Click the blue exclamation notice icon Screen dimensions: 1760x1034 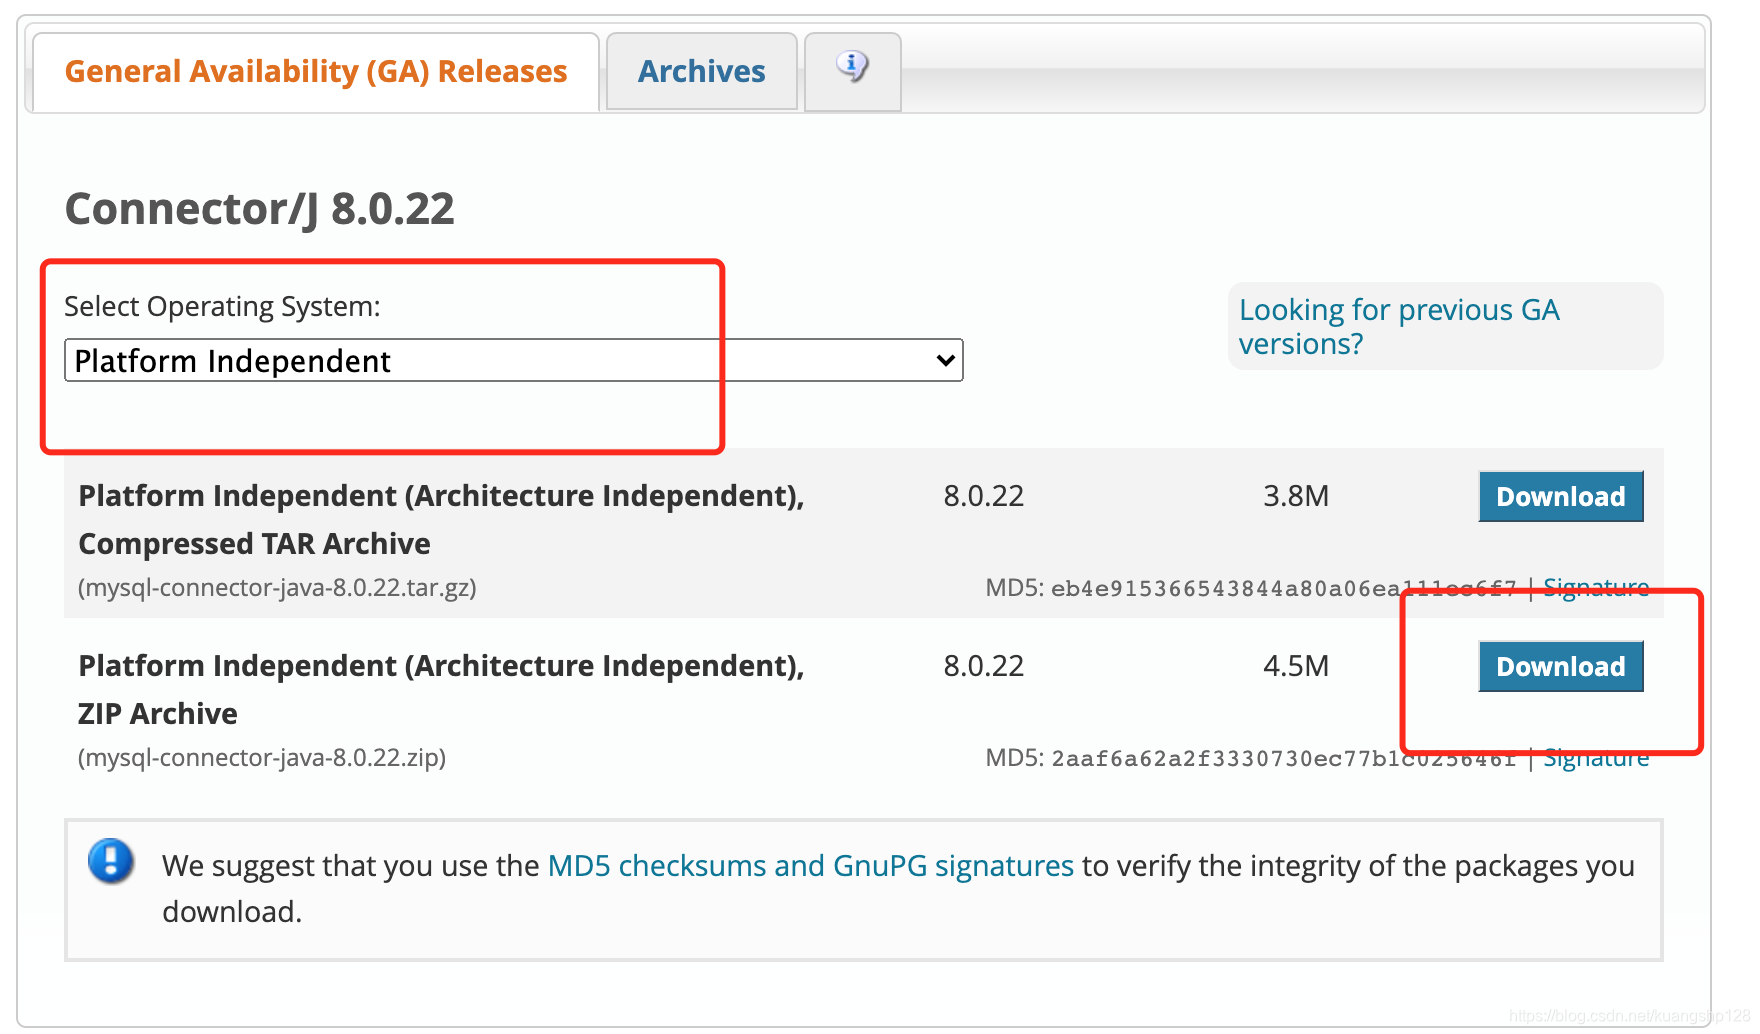tap(111, 861)
